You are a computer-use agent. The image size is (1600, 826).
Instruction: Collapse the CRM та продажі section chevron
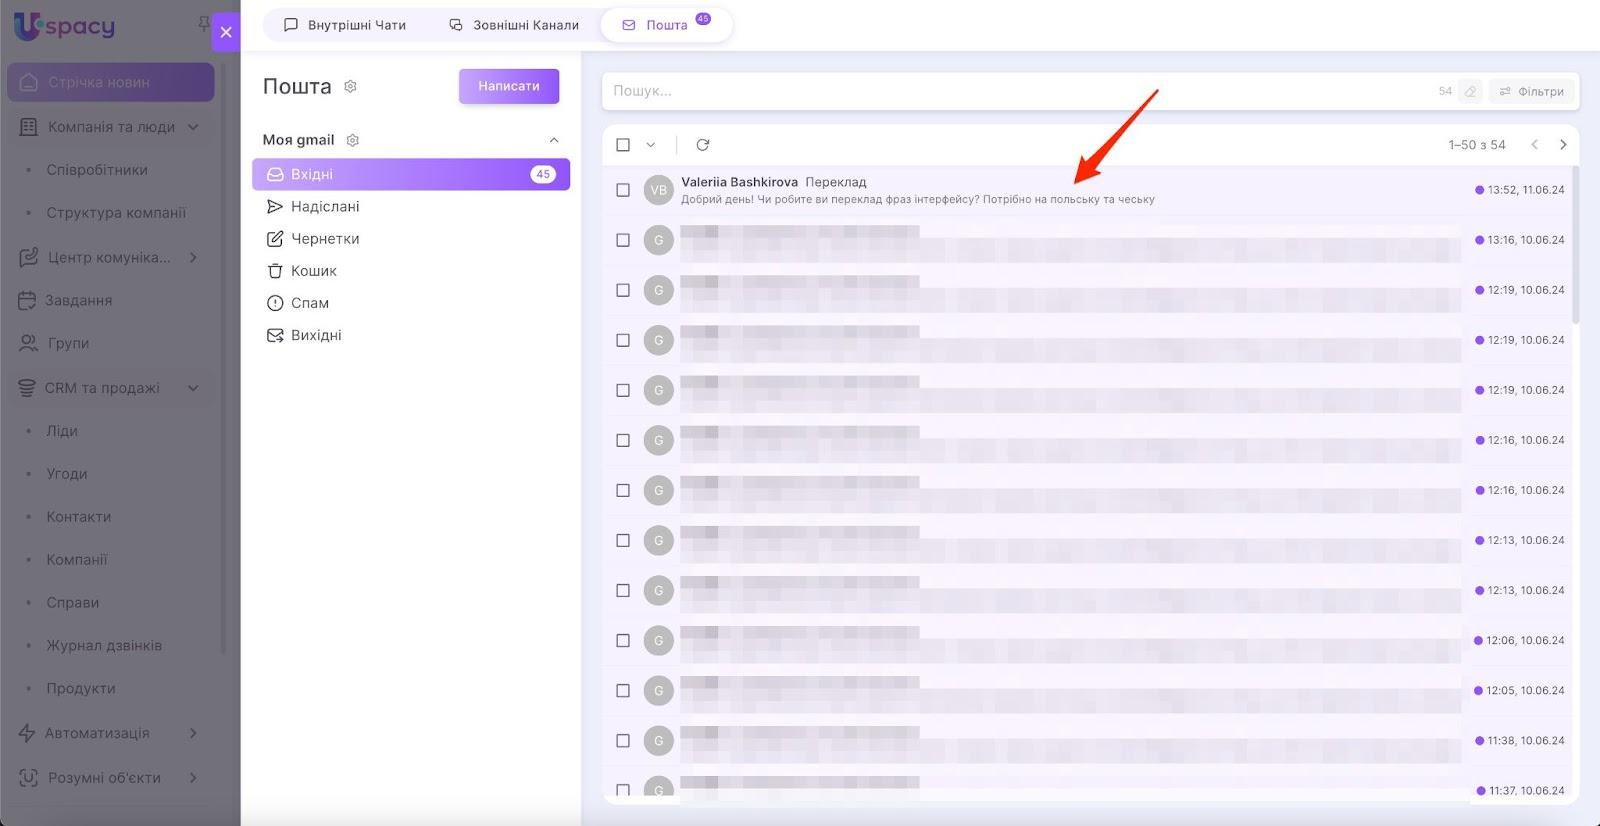coord(193,388)
